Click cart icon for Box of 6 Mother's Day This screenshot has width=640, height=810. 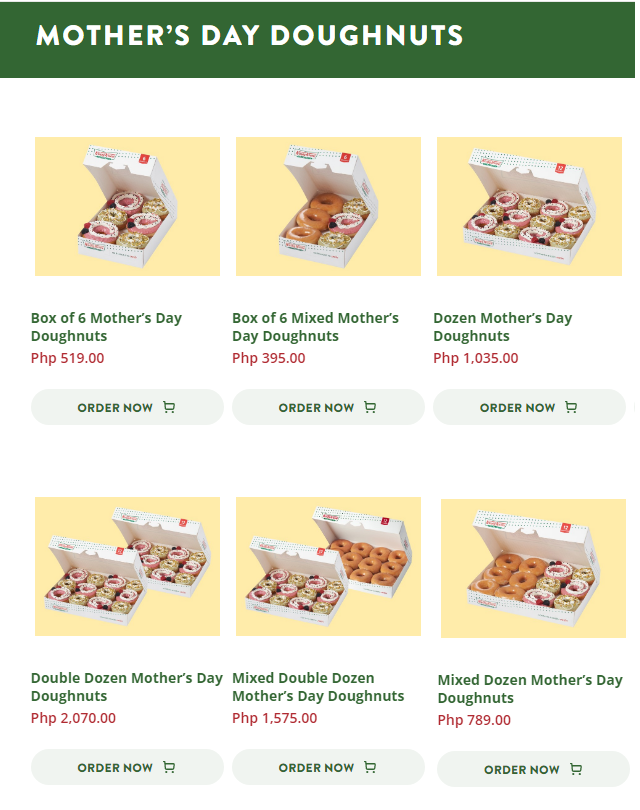coord(169,407)
